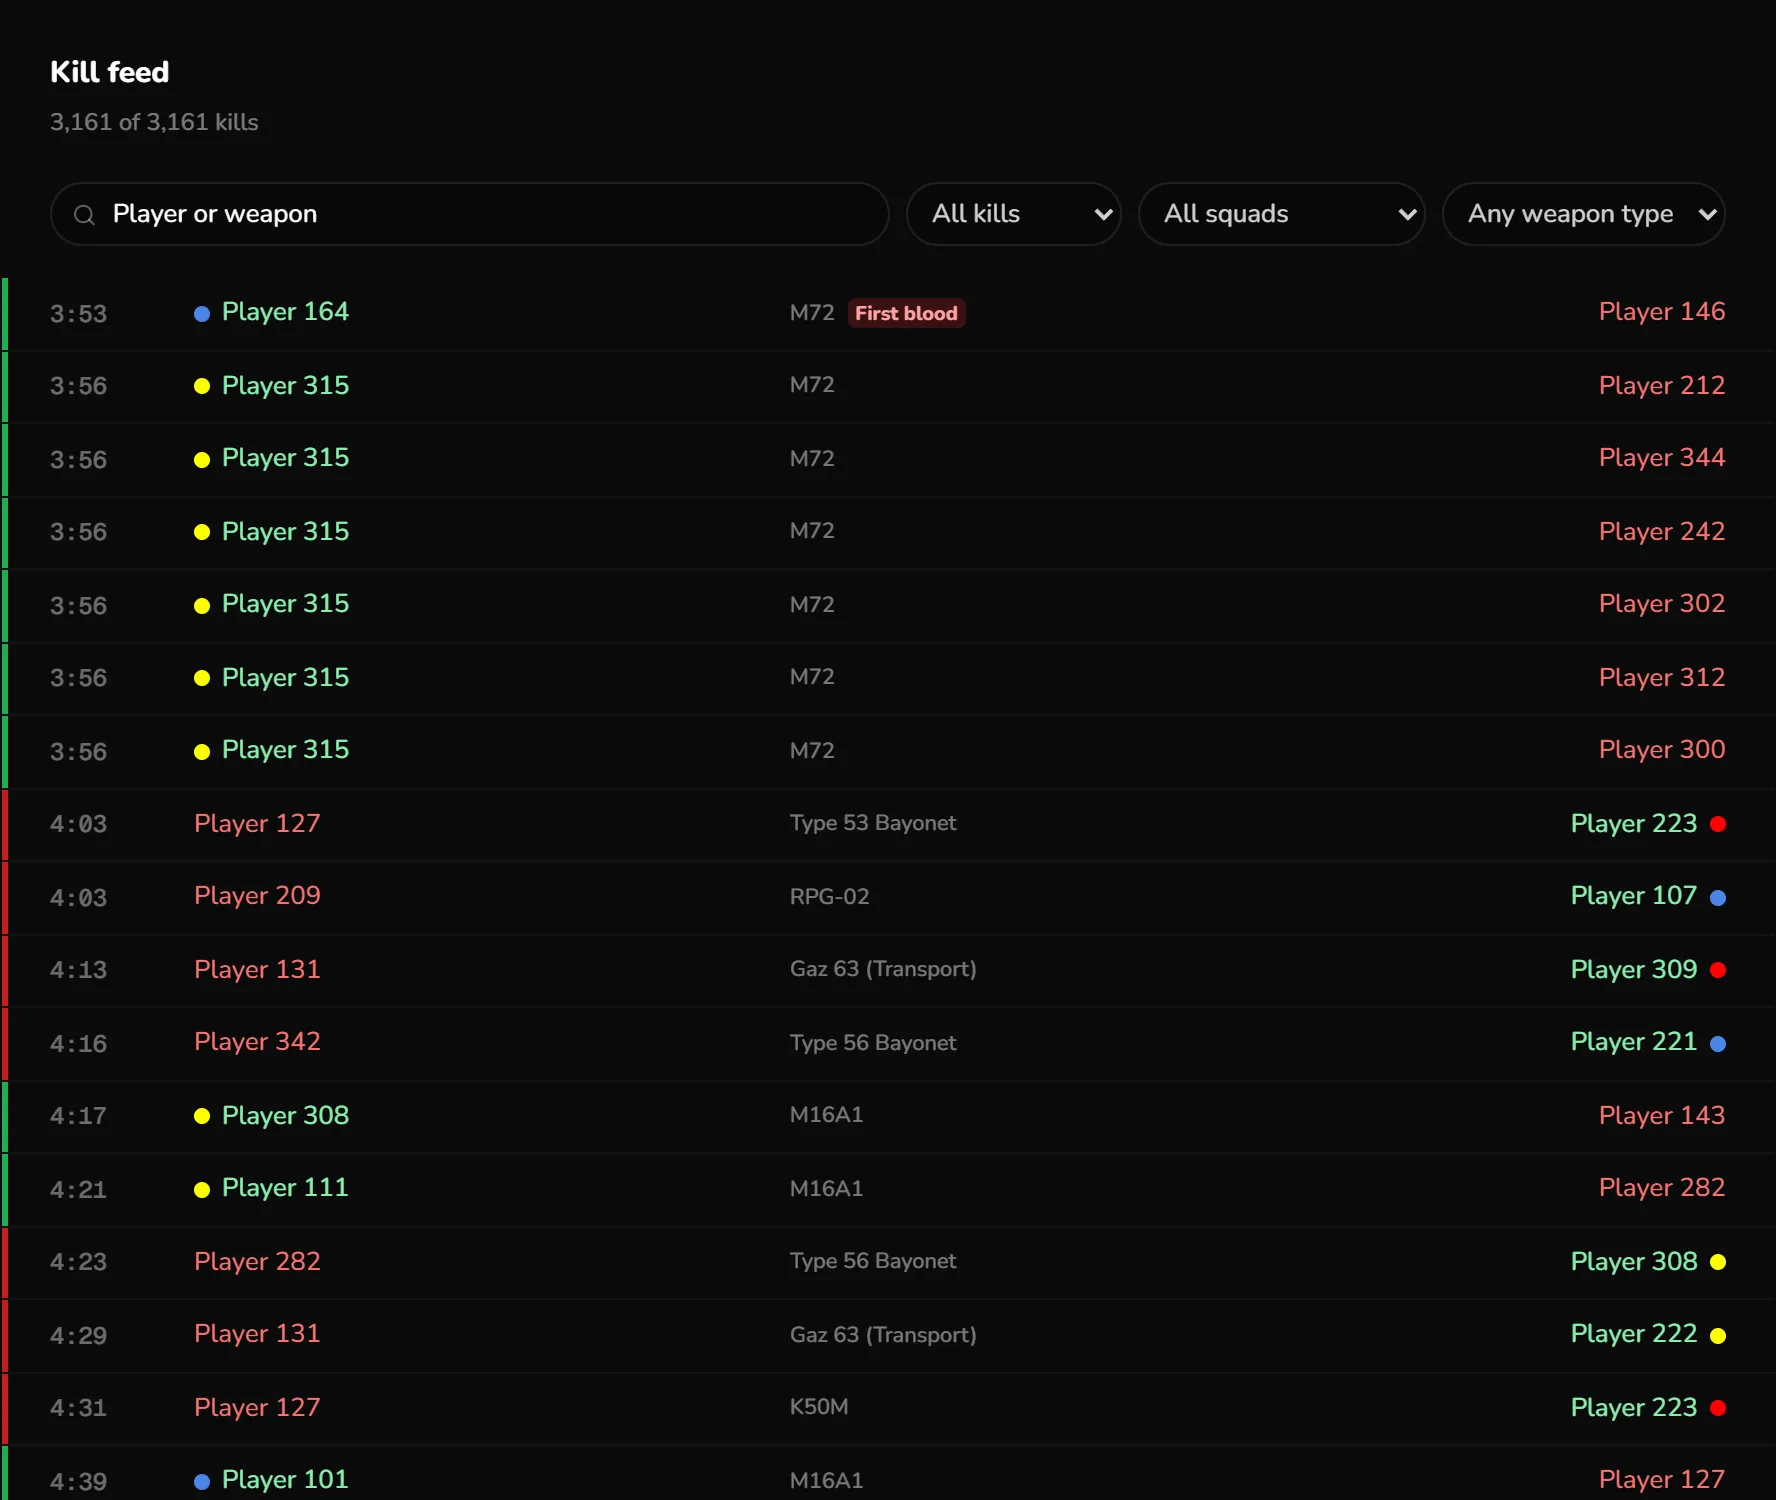1776x1500 pixels.
Task: Click blue squad dot beside Player 164
Action: [x=202, y=314]
